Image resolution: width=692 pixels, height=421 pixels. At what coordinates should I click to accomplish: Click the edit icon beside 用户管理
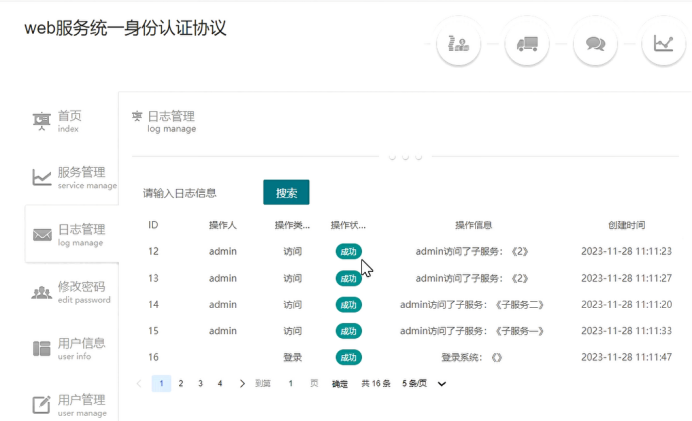[x=41, y=404]
